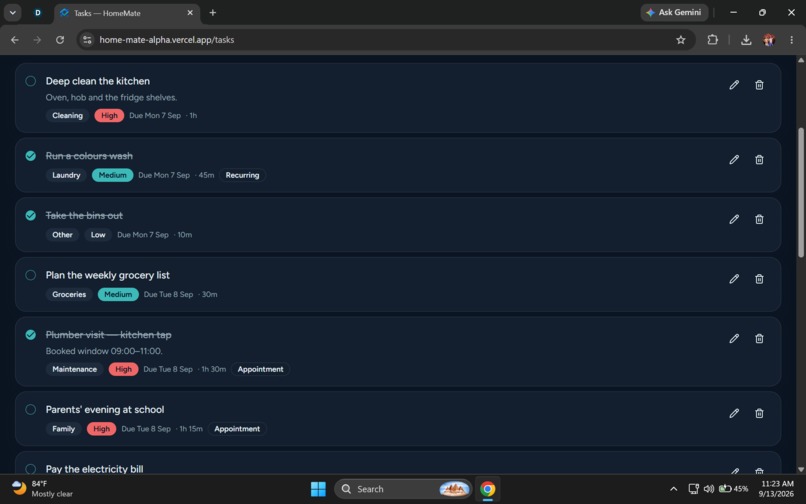This screenshot has height=504, width=806.
Task: Click the Other category tag
Action: (x=62, y=235)
